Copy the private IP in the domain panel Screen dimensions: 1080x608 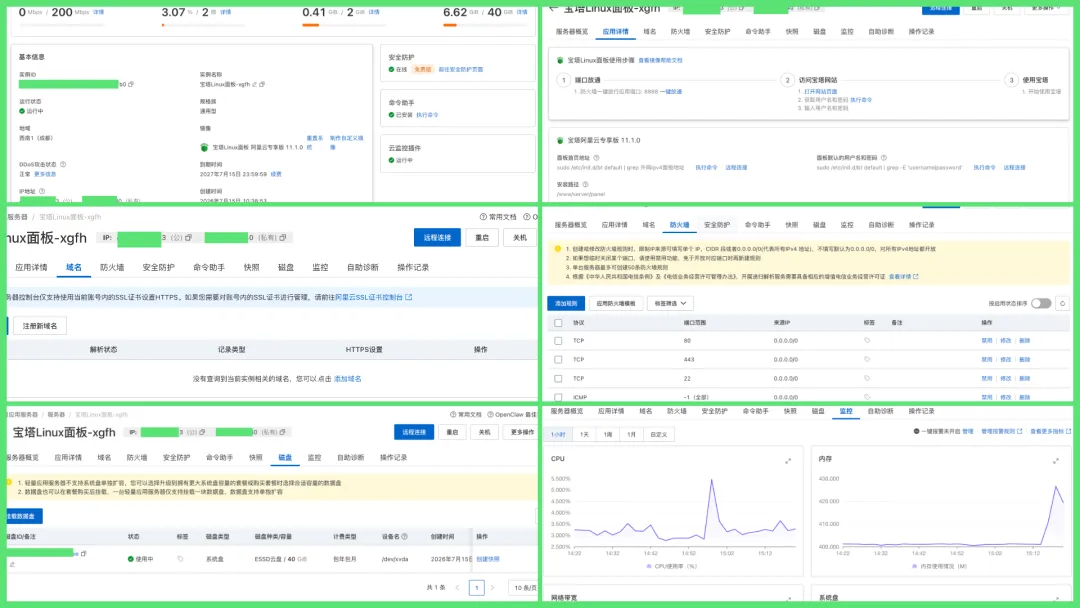pos(282,238)
